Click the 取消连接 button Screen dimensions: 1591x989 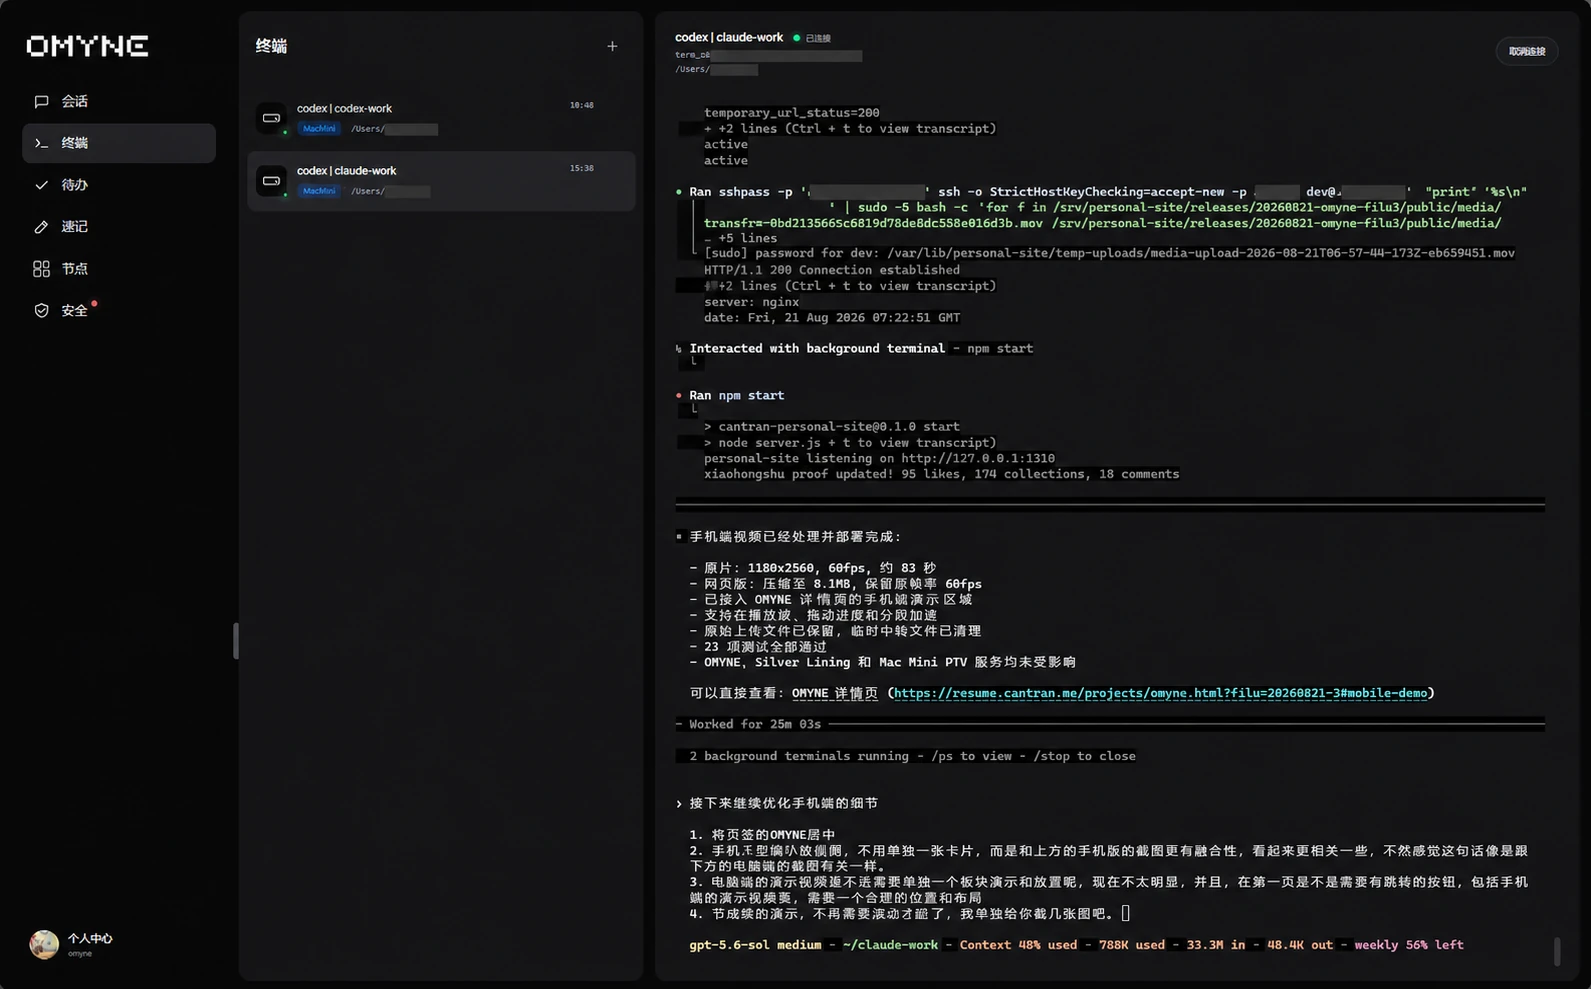click(x=1527, y=51)
